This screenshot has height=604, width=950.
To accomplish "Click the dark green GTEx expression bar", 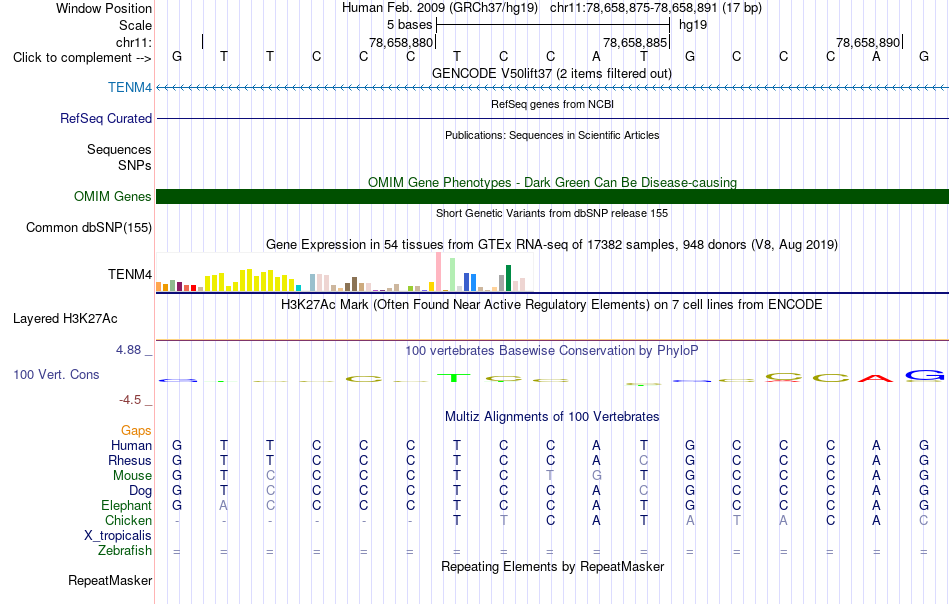I will point(508,278).
